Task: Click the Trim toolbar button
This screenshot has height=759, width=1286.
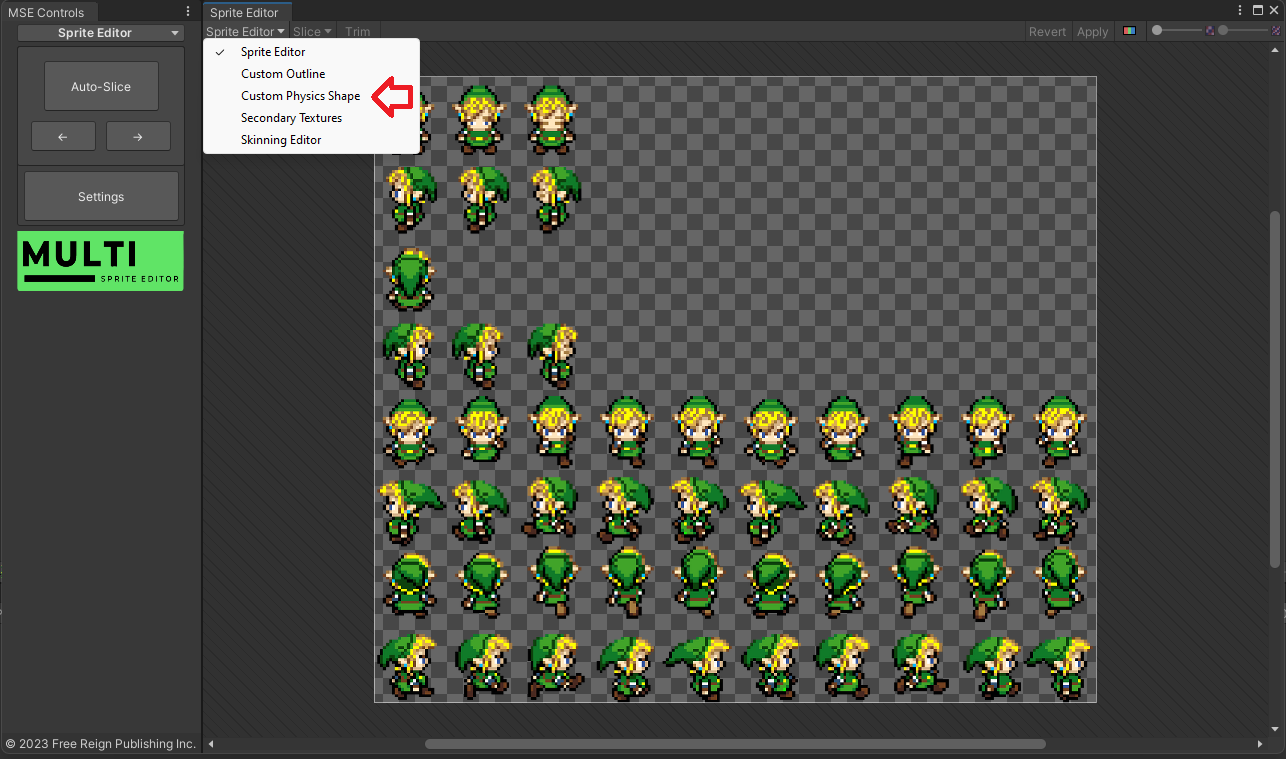Action: tap(357, 32)
